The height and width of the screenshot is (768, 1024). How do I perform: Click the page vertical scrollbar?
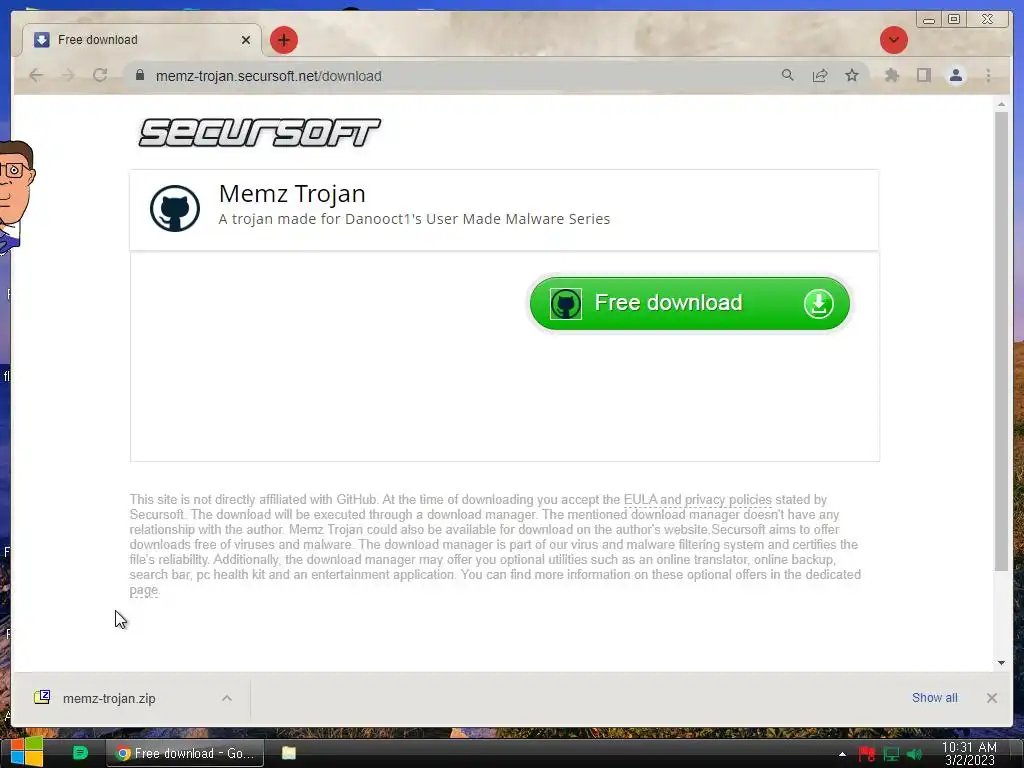click(1001, 340)
